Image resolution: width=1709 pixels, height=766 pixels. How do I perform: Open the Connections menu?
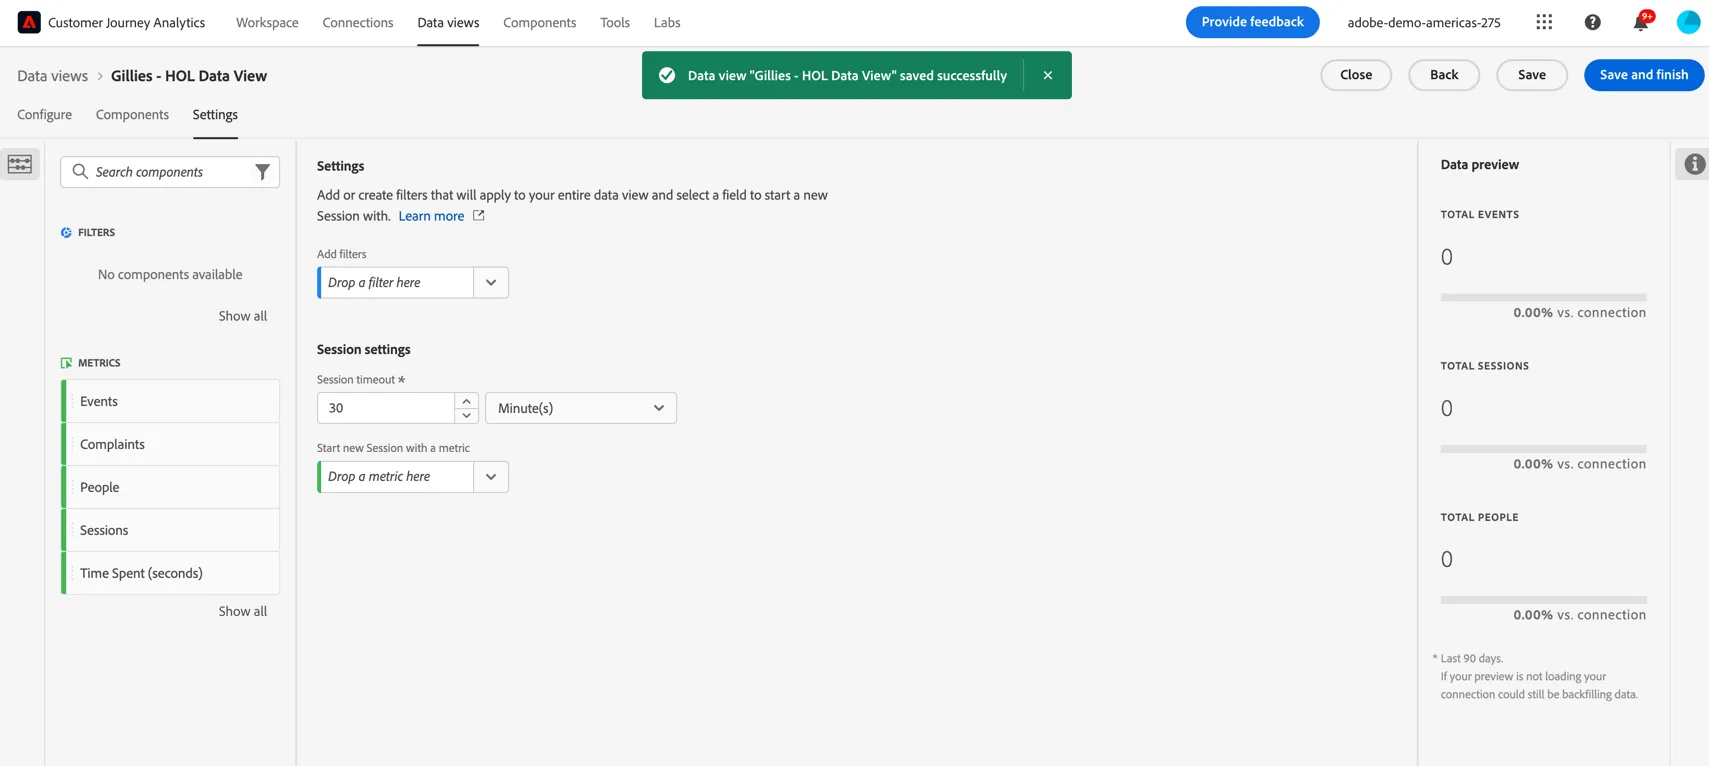358,22
